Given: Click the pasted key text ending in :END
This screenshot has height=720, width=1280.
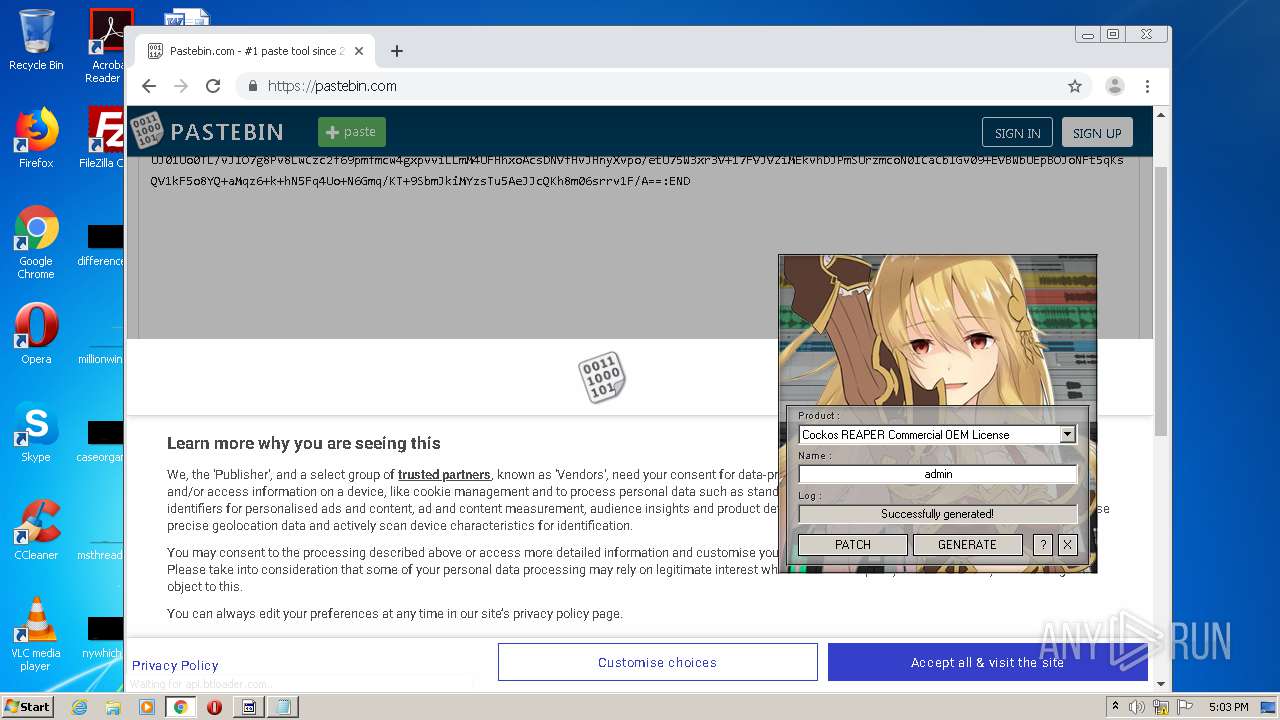Looking at the screenshot, I should [420, 181].
